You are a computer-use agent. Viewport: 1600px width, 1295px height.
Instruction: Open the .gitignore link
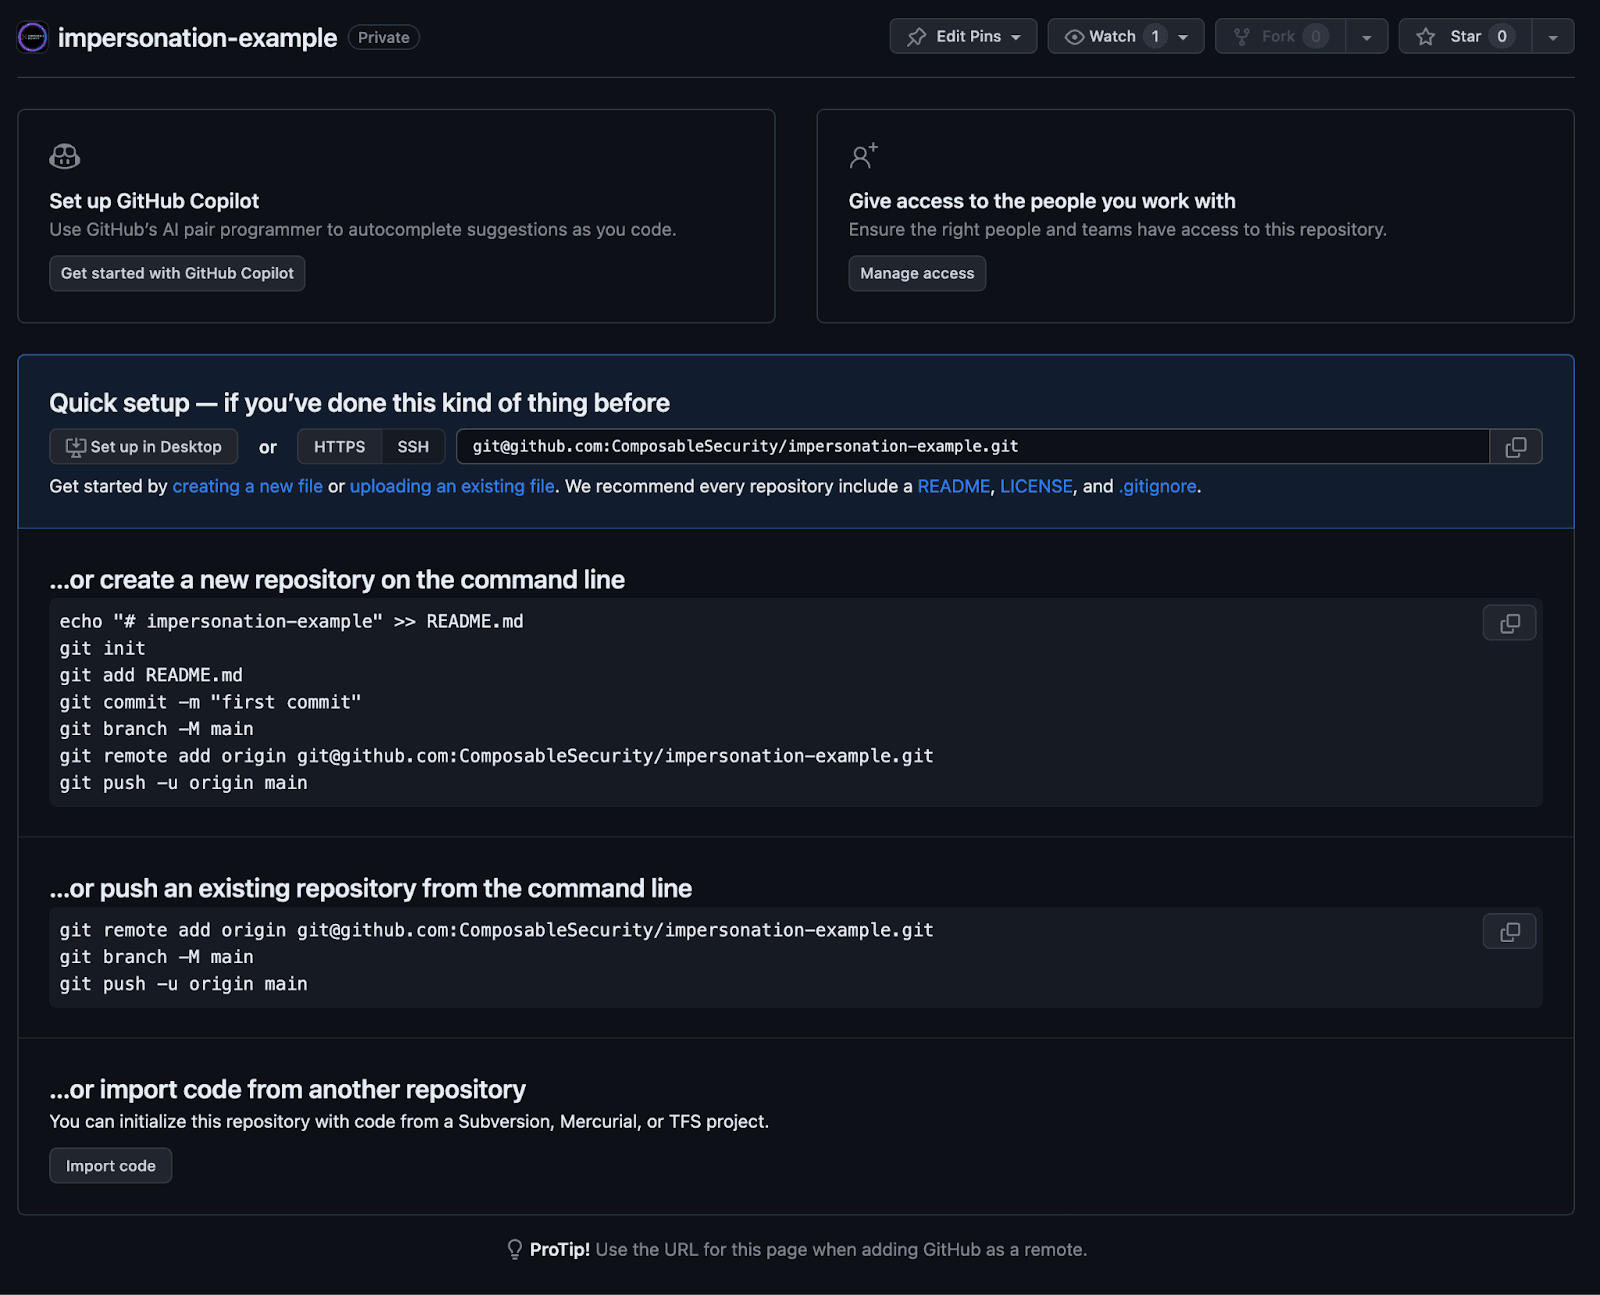(1158, 486)
